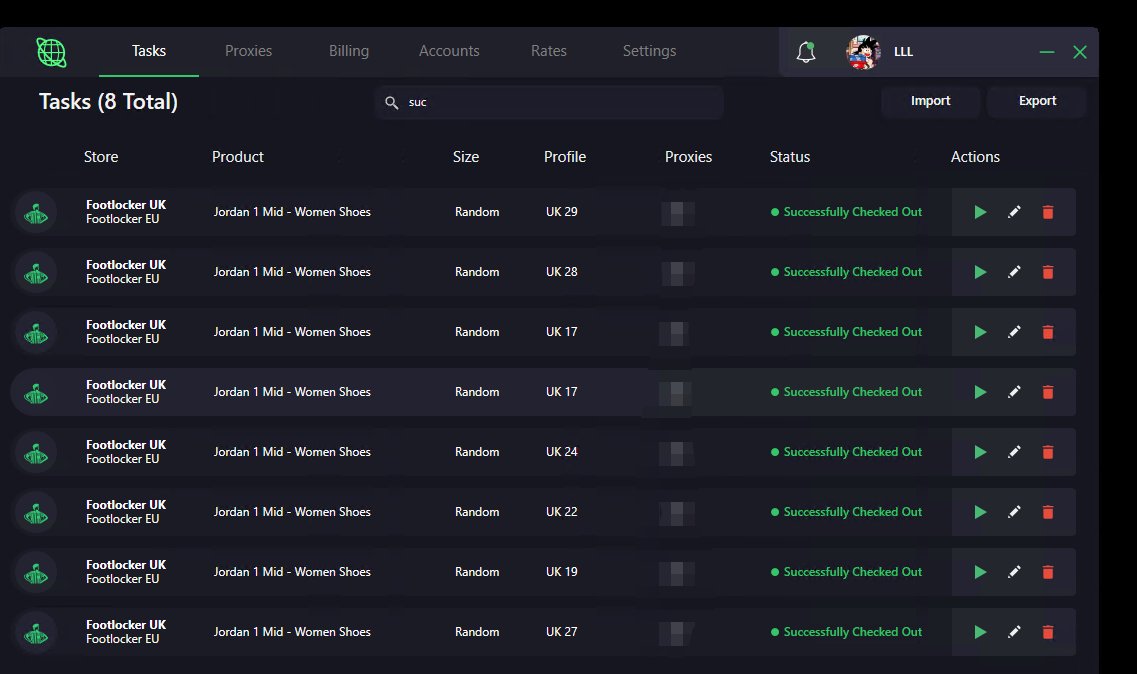
Task: Edit the UK 19 profile task
Action: pyautogui.click(x=1014, y=572)
